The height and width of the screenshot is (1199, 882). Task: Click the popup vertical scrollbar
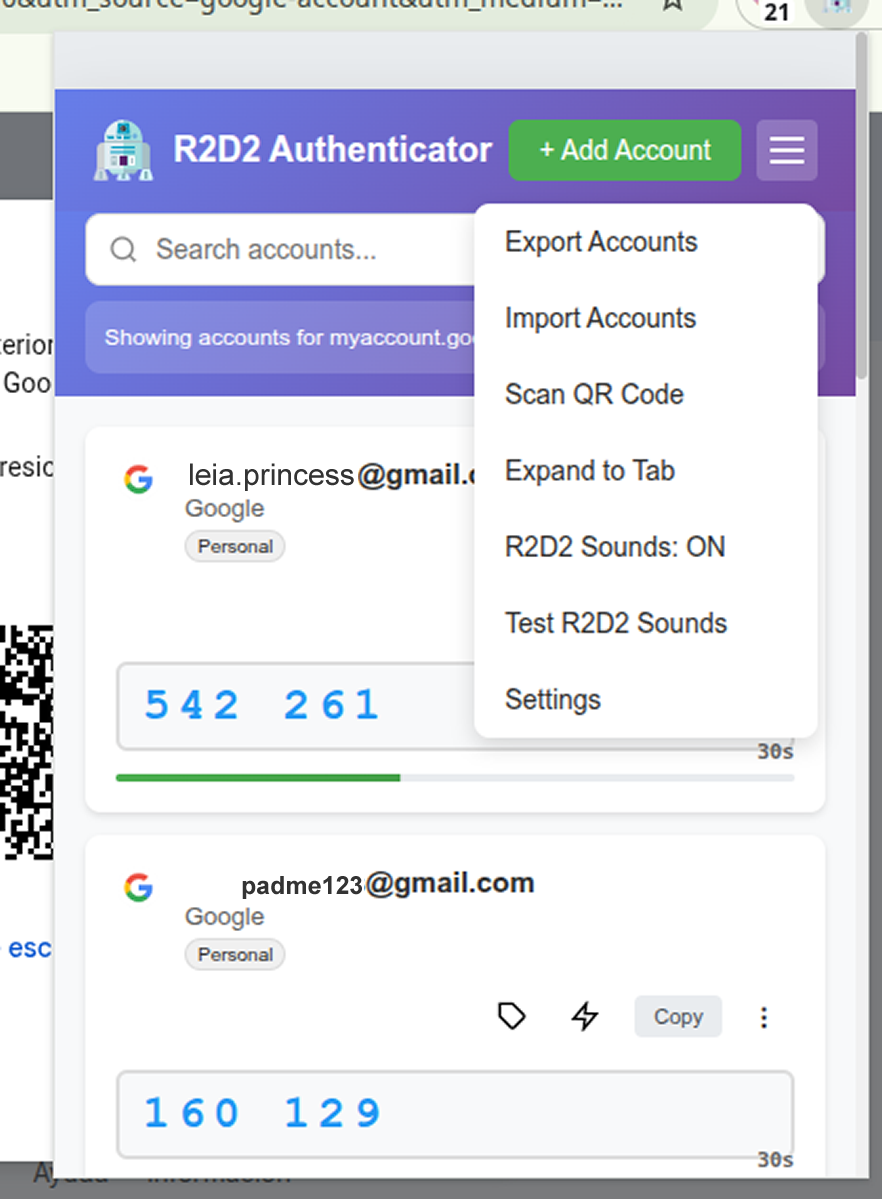click(x=862, y=206)
